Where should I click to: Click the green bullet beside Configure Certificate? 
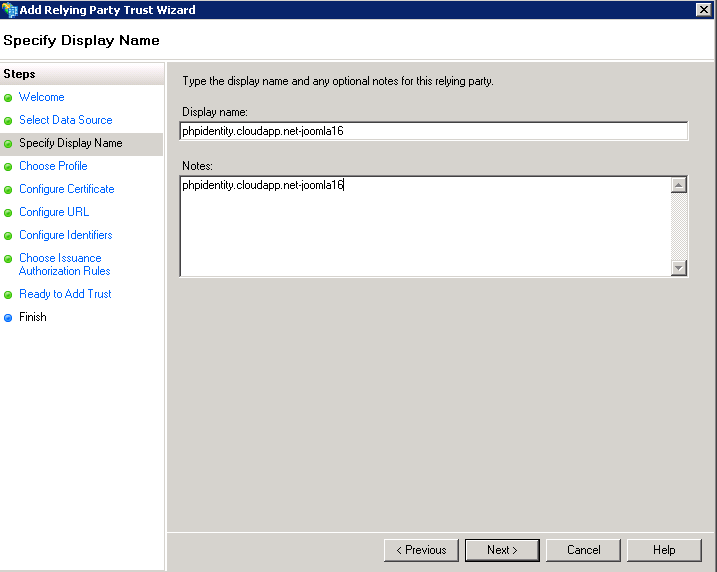[8, 190]
